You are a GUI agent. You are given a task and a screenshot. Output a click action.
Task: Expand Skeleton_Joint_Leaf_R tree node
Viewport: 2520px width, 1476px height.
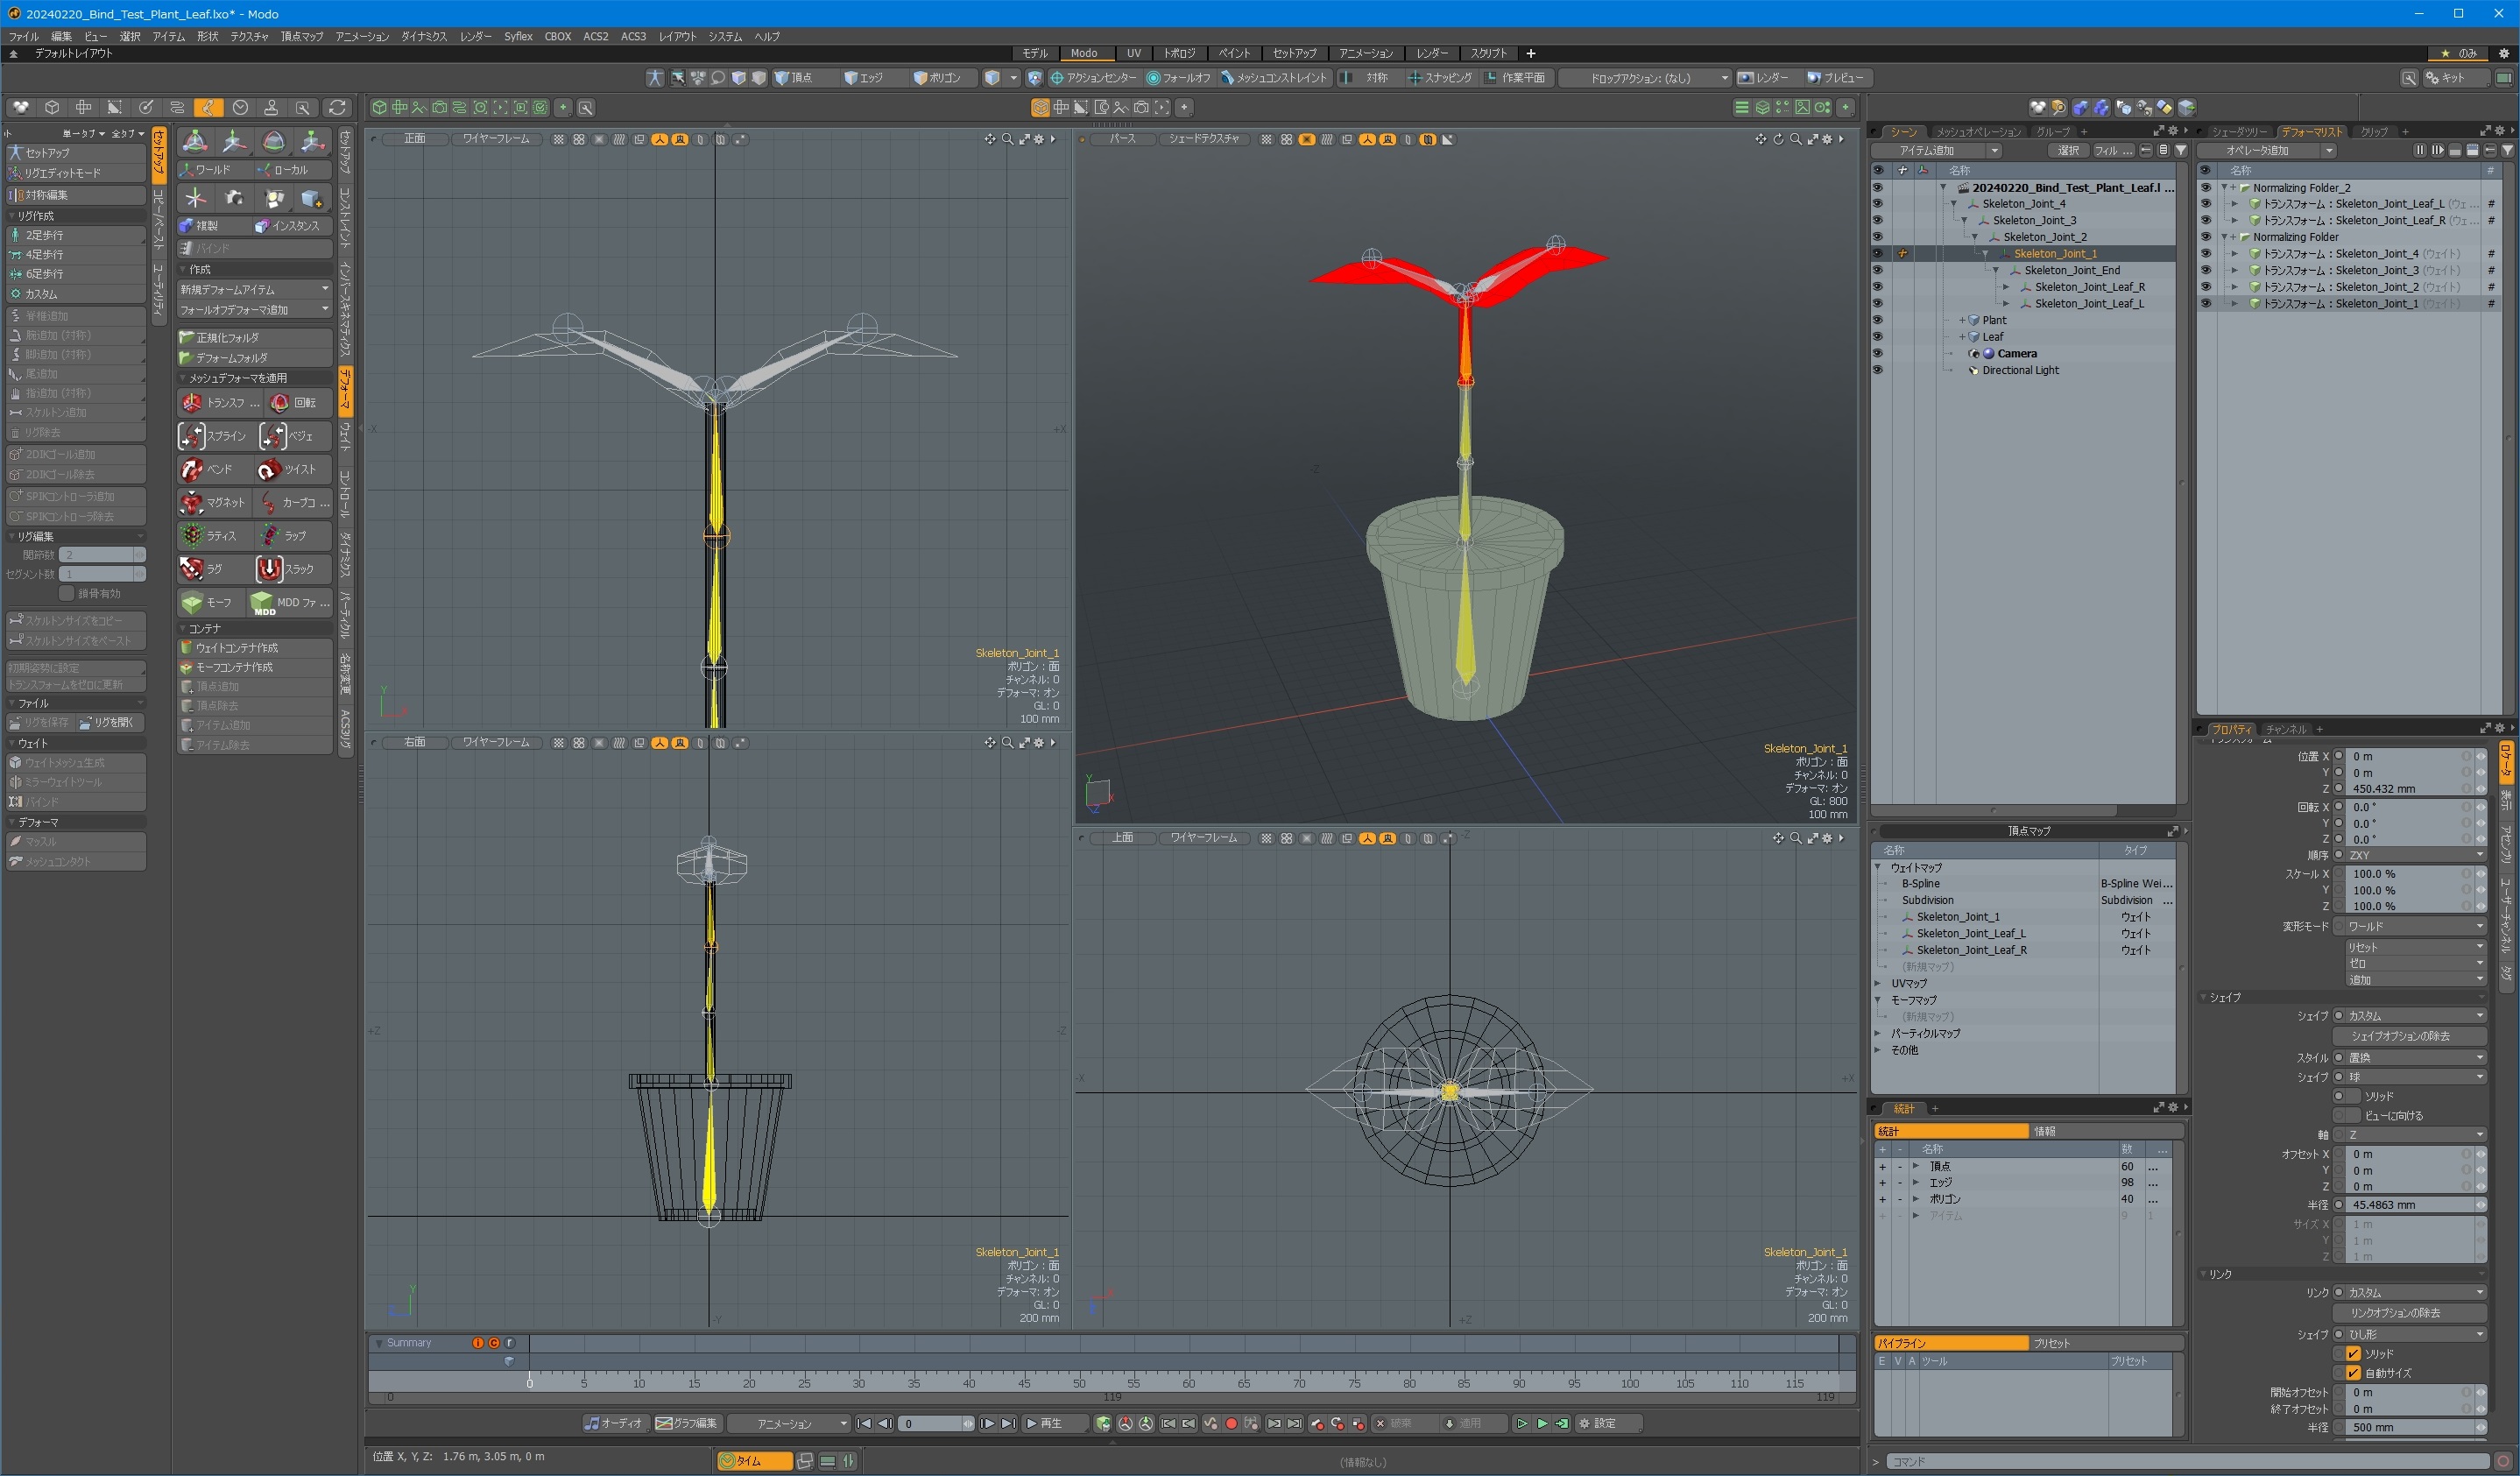(x=2006, y=287)
